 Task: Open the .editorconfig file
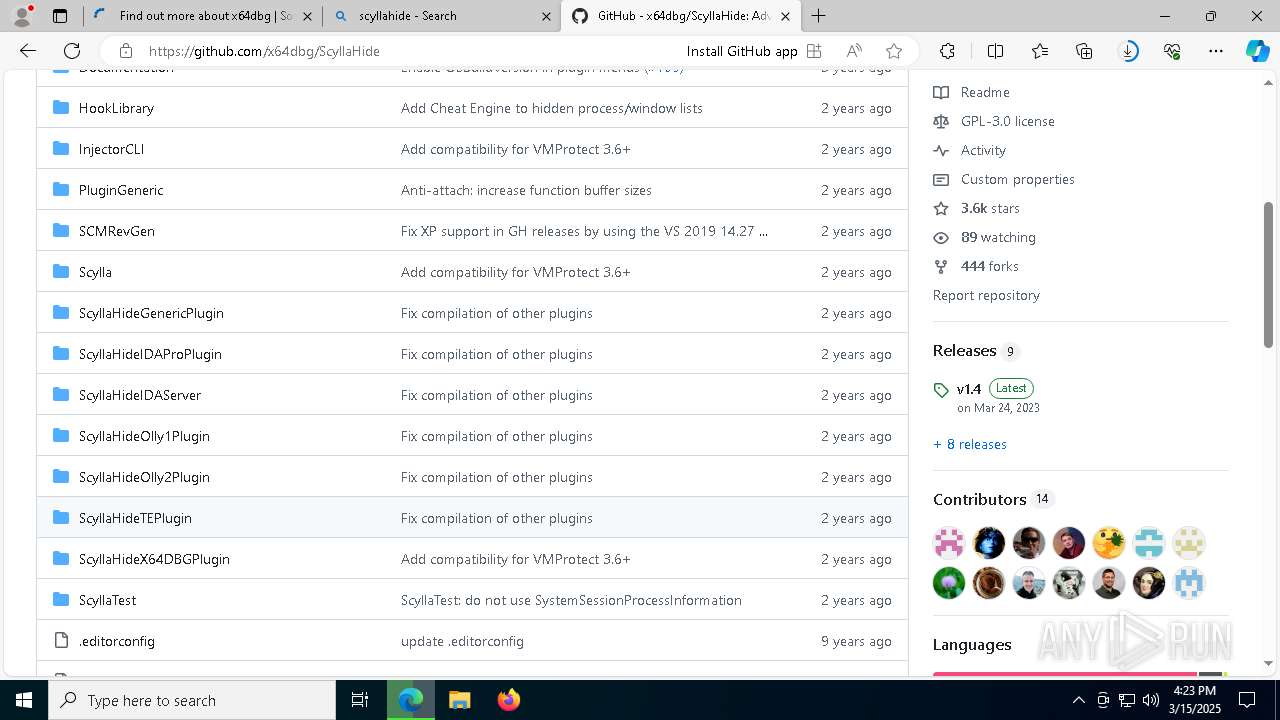point(117,641)
